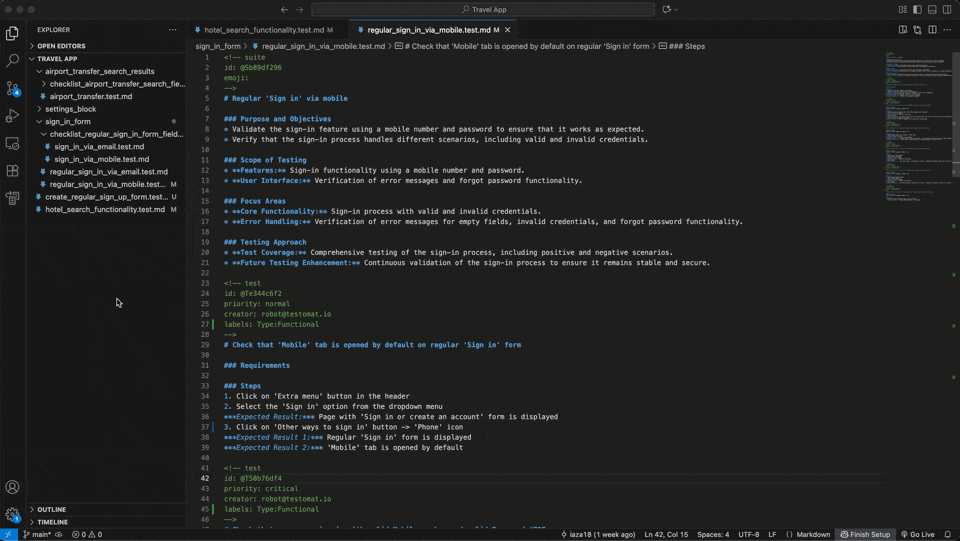Click Finish Setup in status bar

pos(865,534)
